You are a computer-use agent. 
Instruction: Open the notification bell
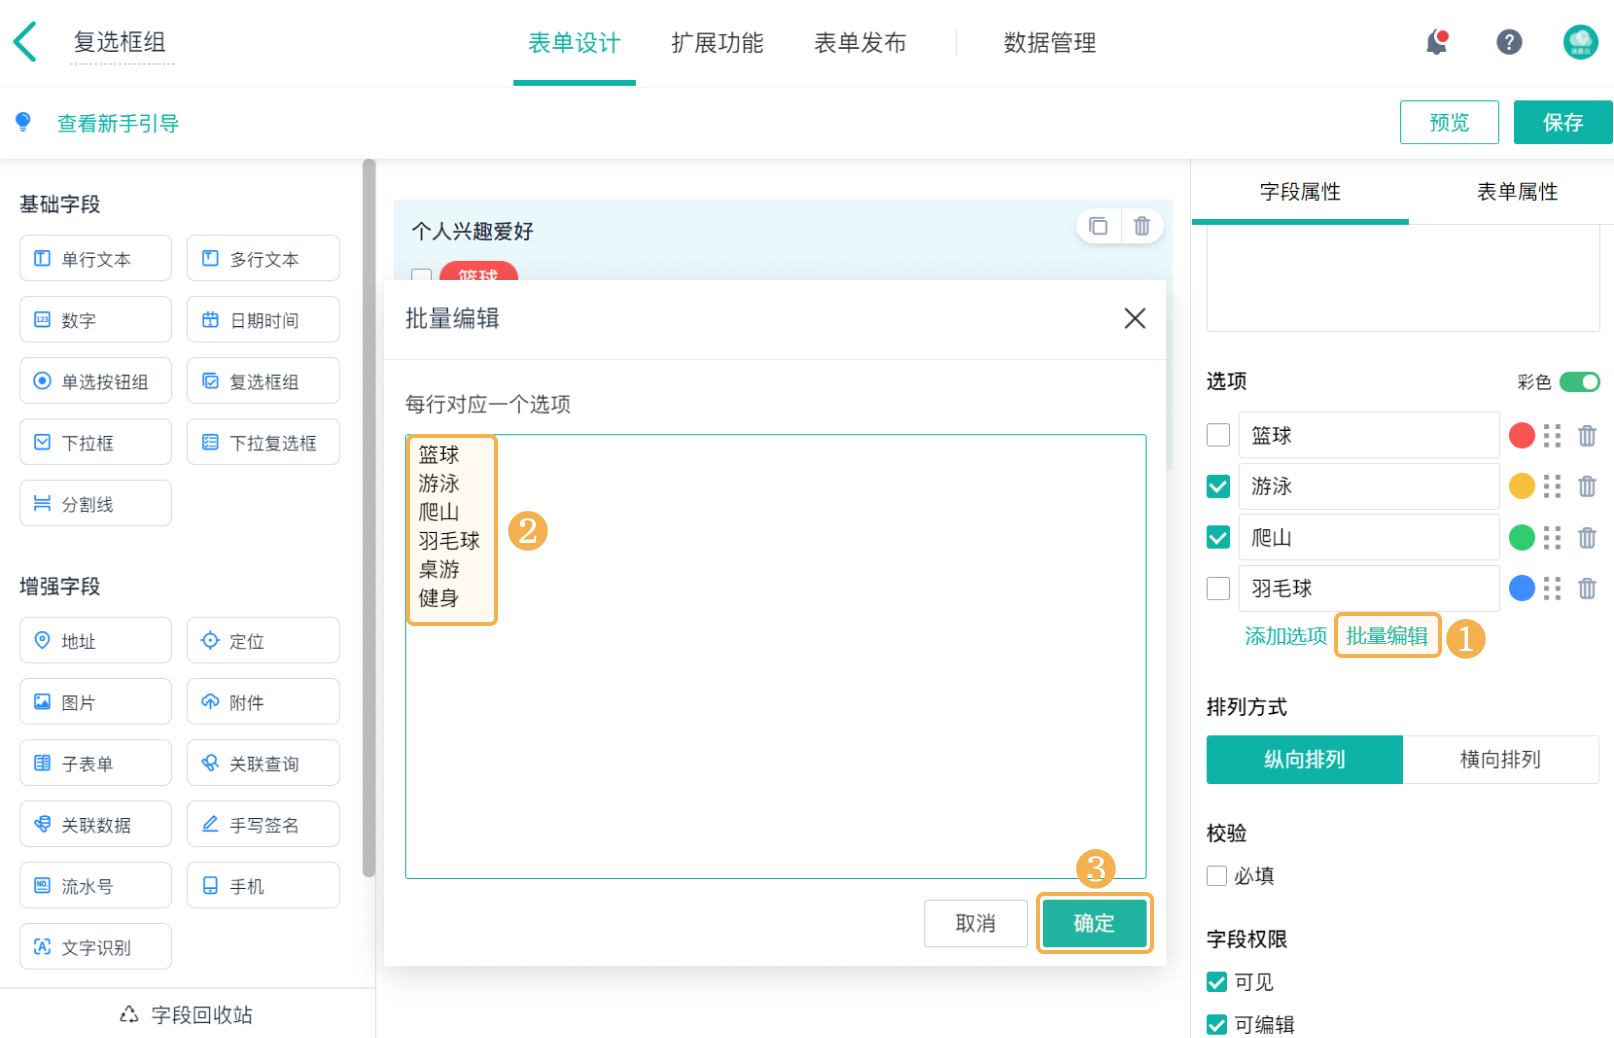pyautogui.click(x=1437, y=42)
